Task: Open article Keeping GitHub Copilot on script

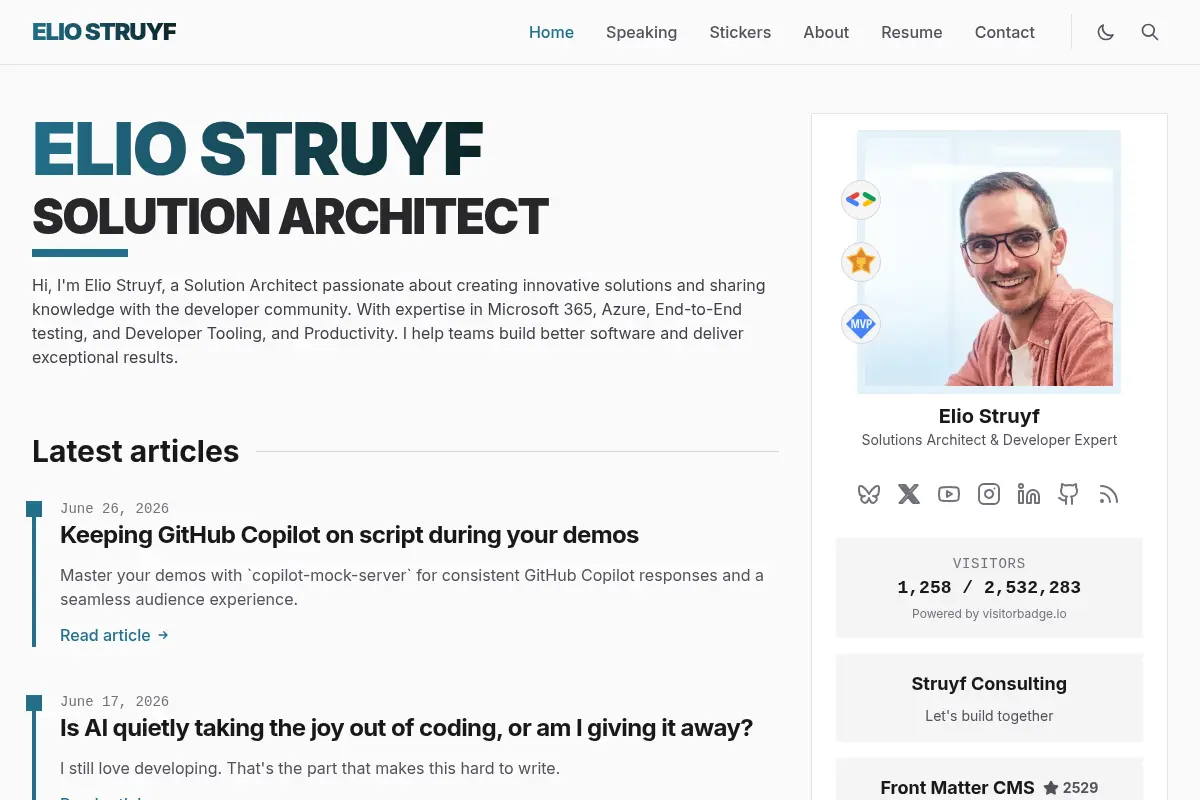Action: point(349,535)
